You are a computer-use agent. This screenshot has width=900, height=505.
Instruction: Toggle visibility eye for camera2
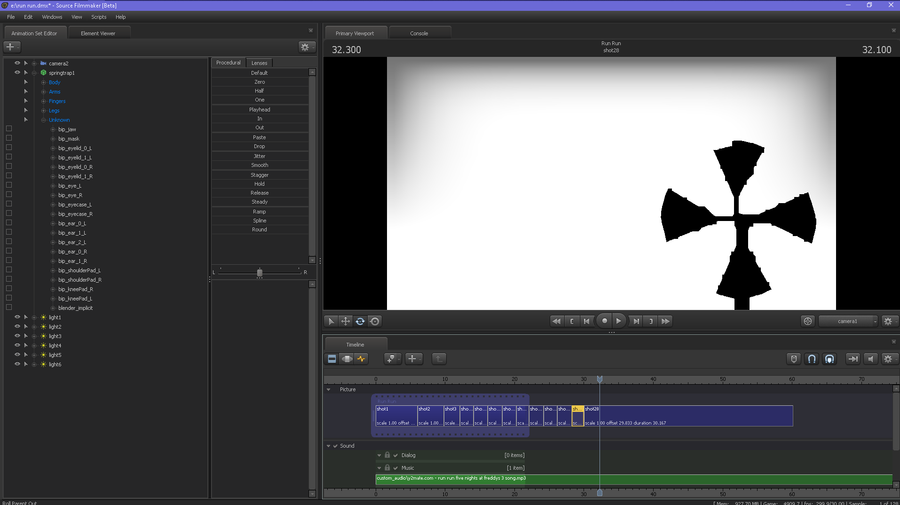pyautogui.click(x=17, y=63)
